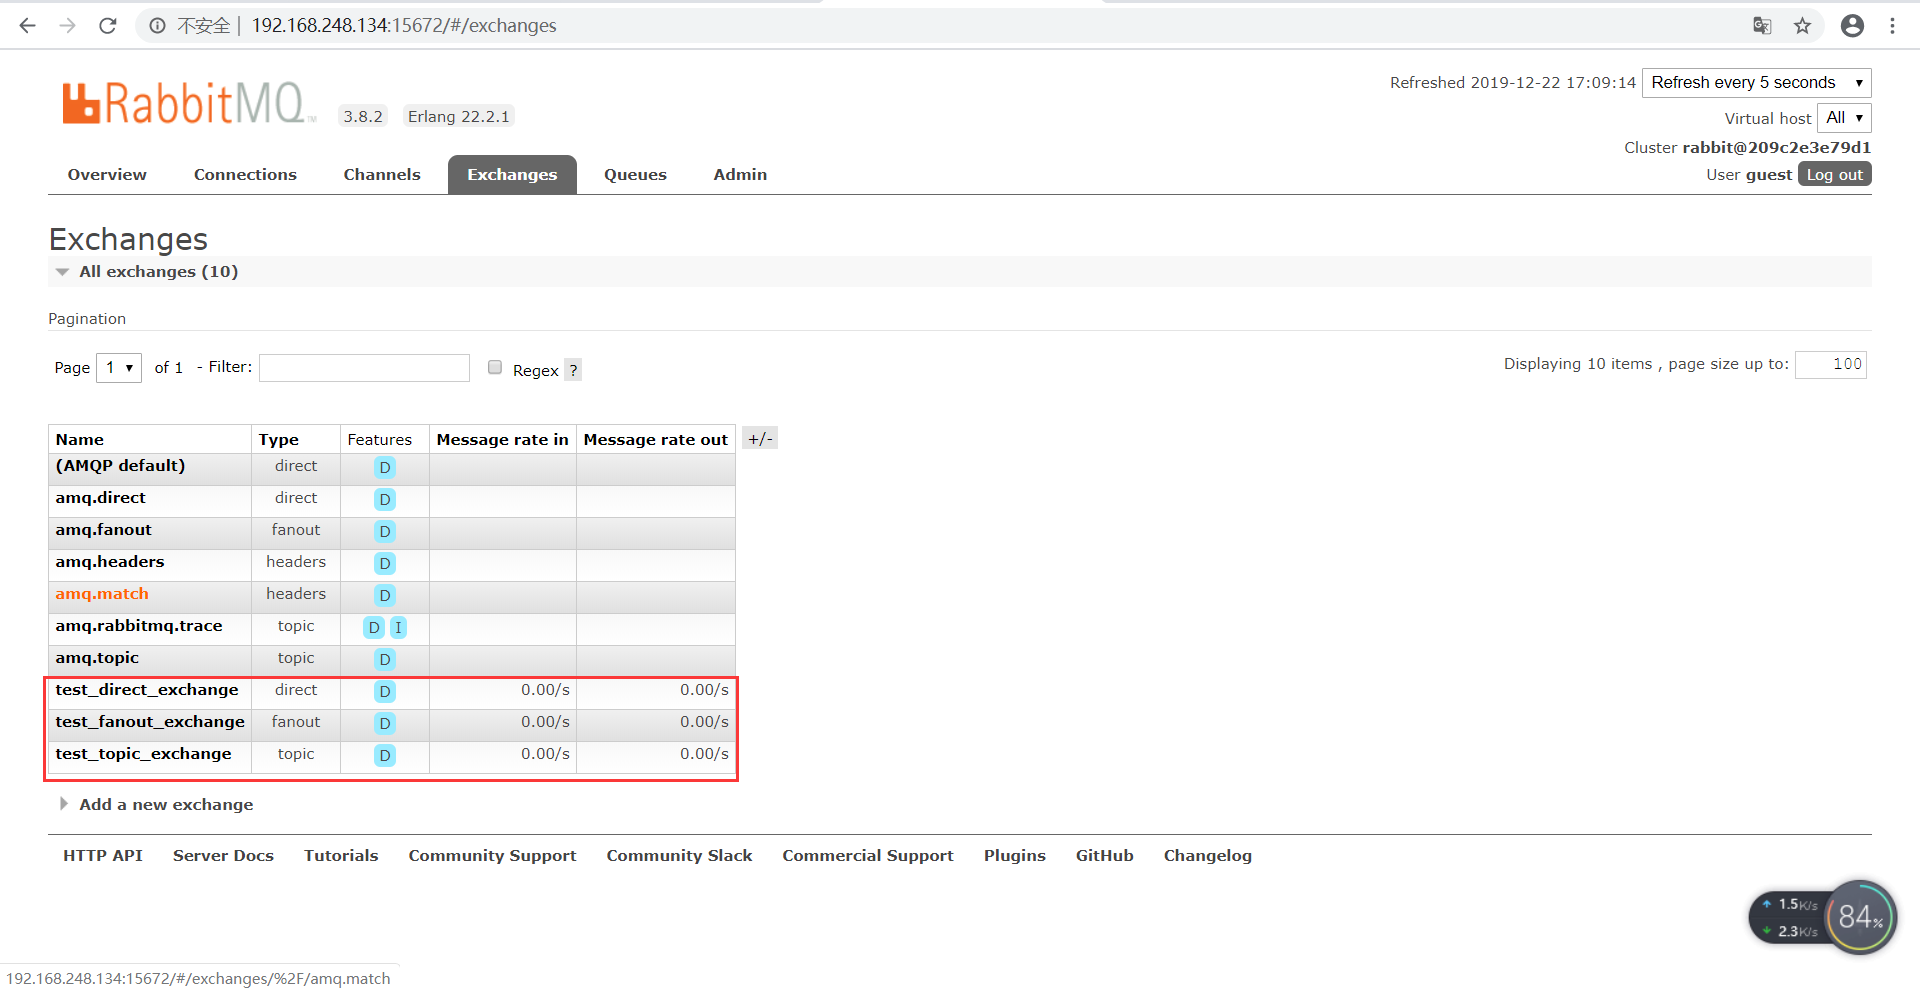
Task: Click the D badge for test_topic_exchange
Action: [385, 755]
